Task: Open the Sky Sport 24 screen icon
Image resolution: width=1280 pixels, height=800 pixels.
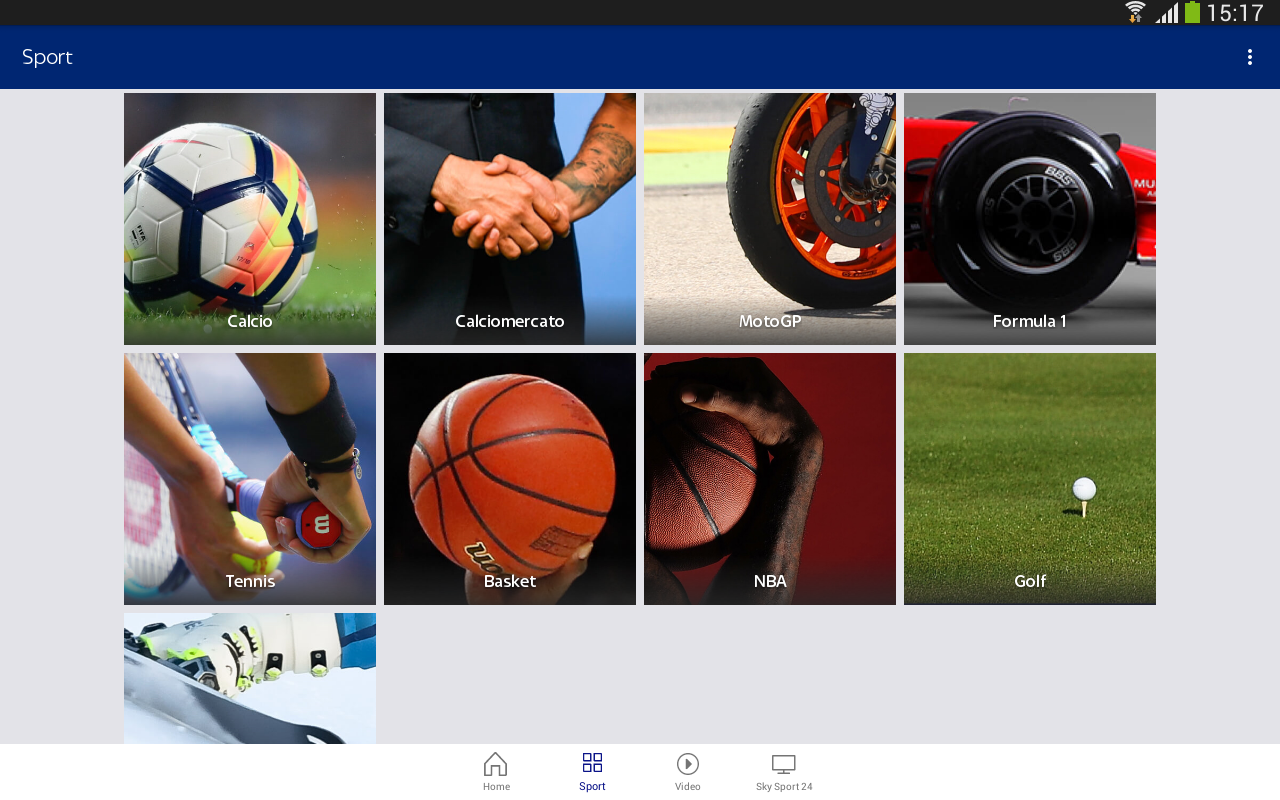Action: [784, 764]
